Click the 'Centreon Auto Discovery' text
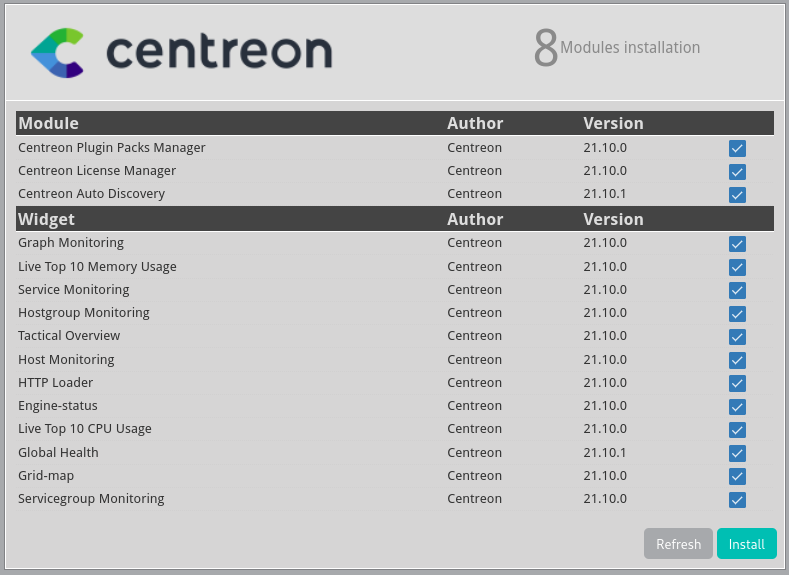Viewport: 789px width, 575px height. [x=92, y=194]
